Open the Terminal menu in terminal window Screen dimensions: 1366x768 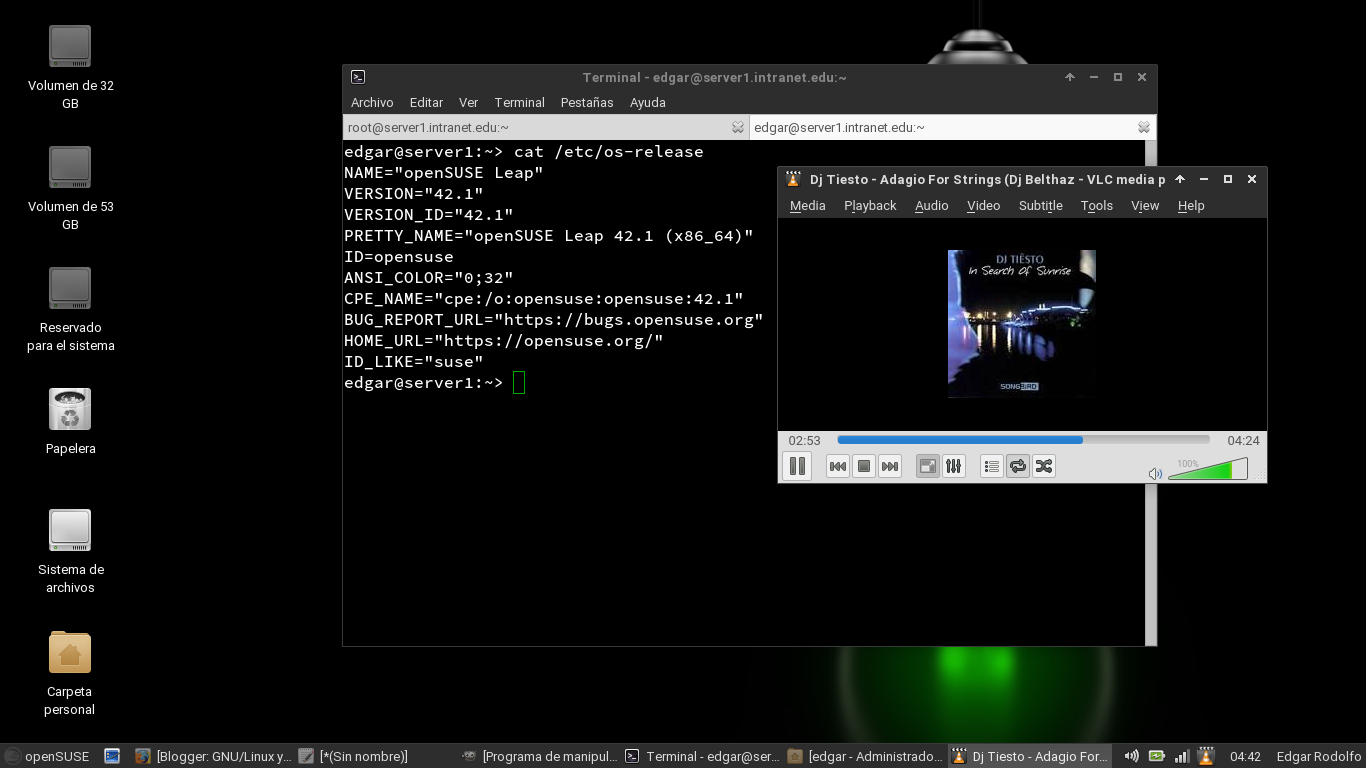(519, 103)
